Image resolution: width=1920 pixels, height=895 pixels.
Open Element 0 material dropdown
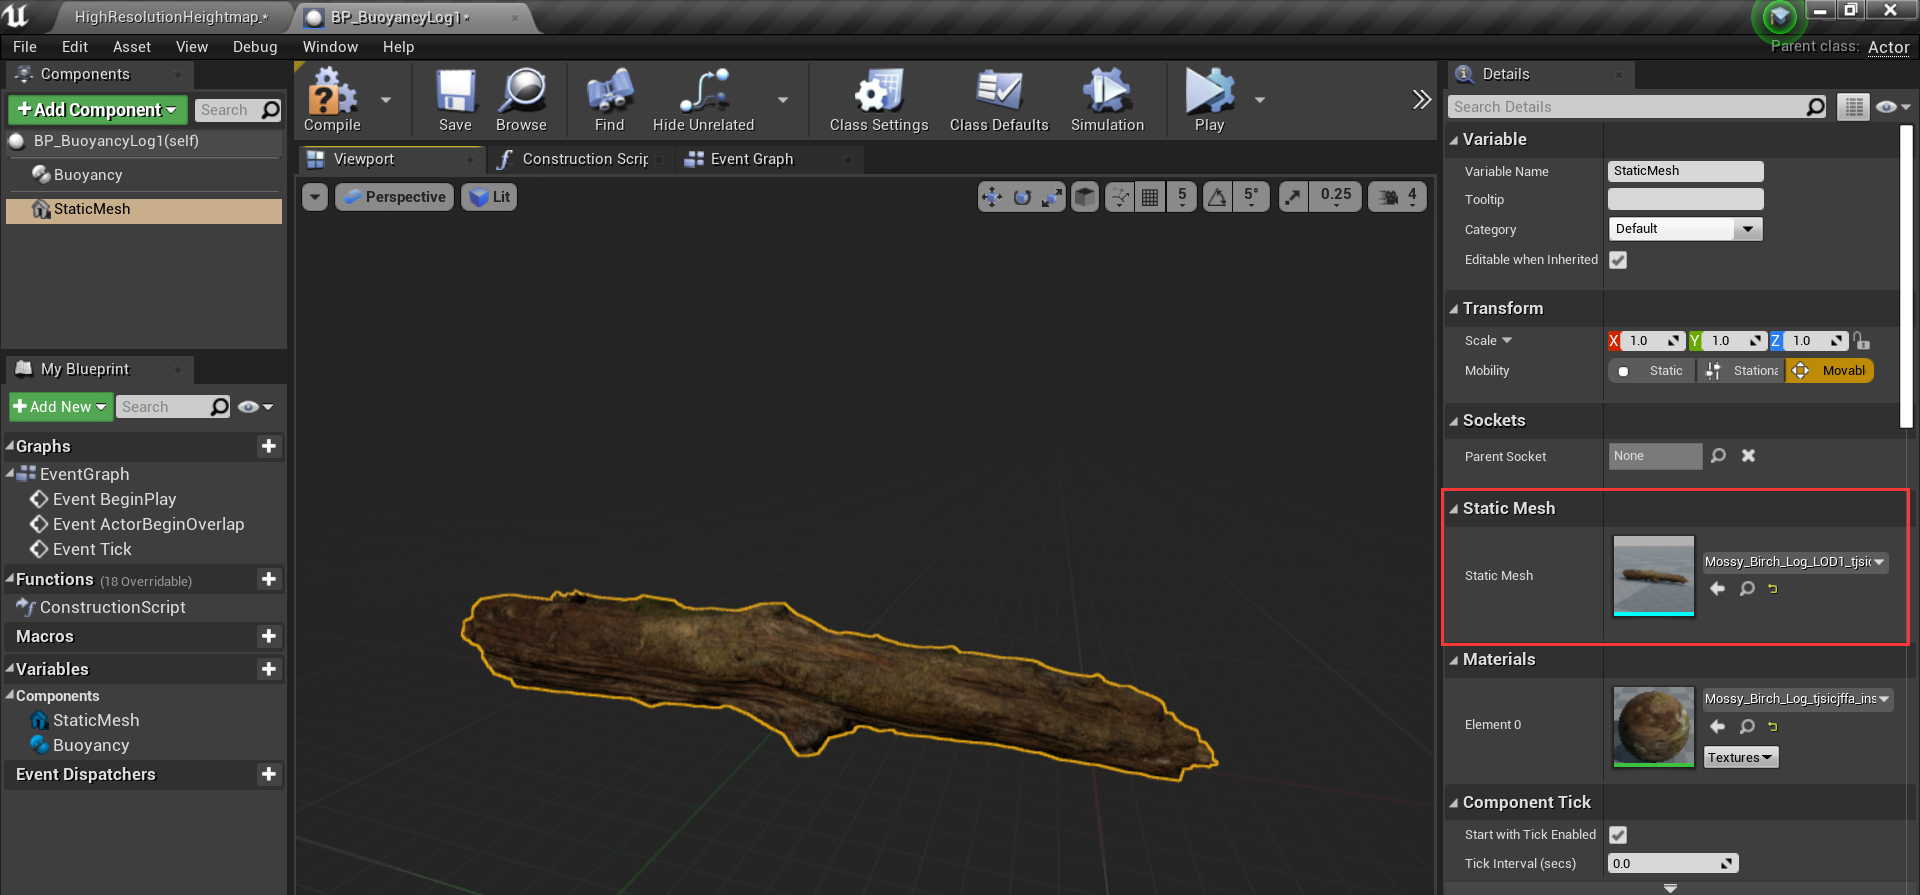[1798, 699]
